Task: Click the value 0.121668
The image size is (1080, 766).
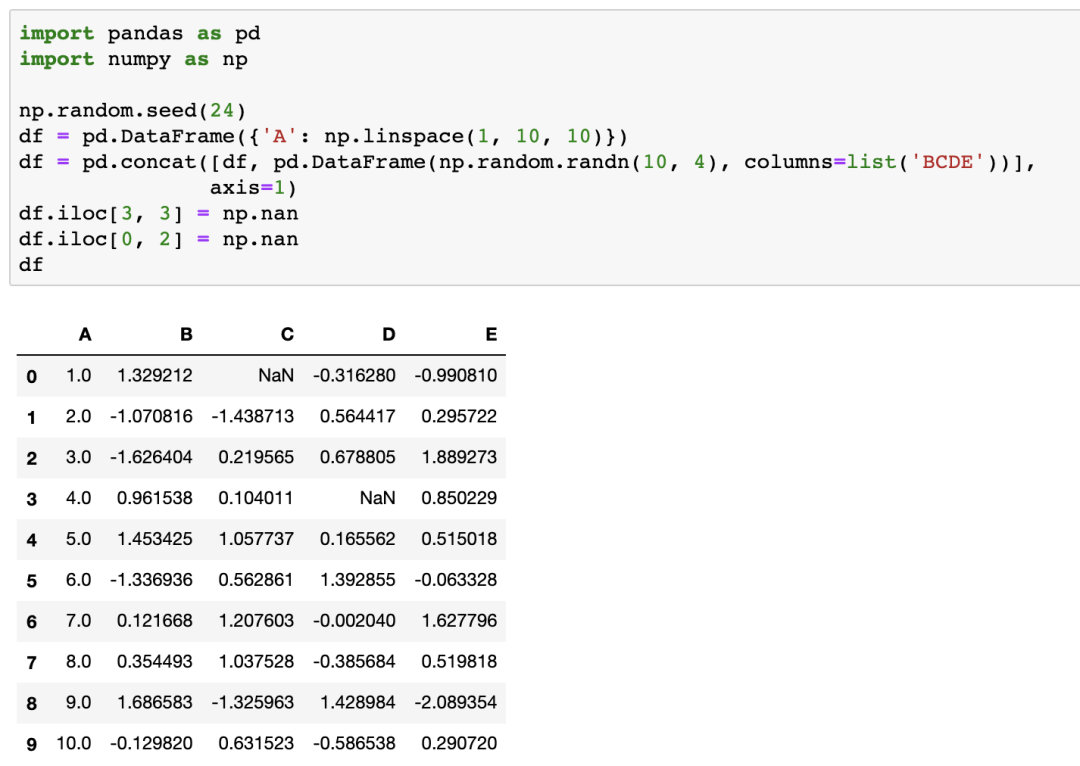Action: [x=154, y=621]
